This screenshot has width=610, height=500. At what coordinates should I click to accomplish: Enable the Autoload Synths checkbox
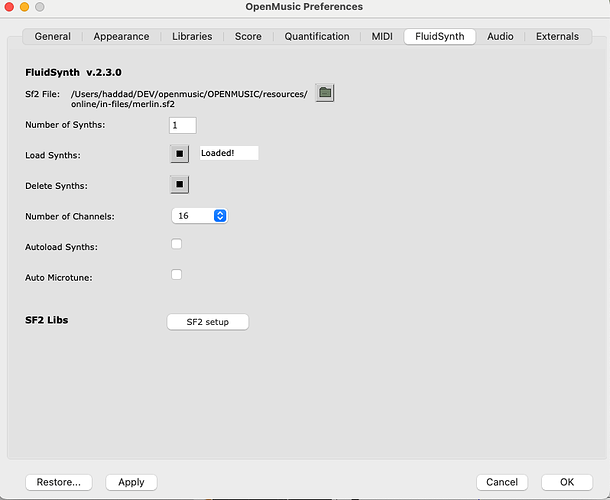[x=177, y=244]
